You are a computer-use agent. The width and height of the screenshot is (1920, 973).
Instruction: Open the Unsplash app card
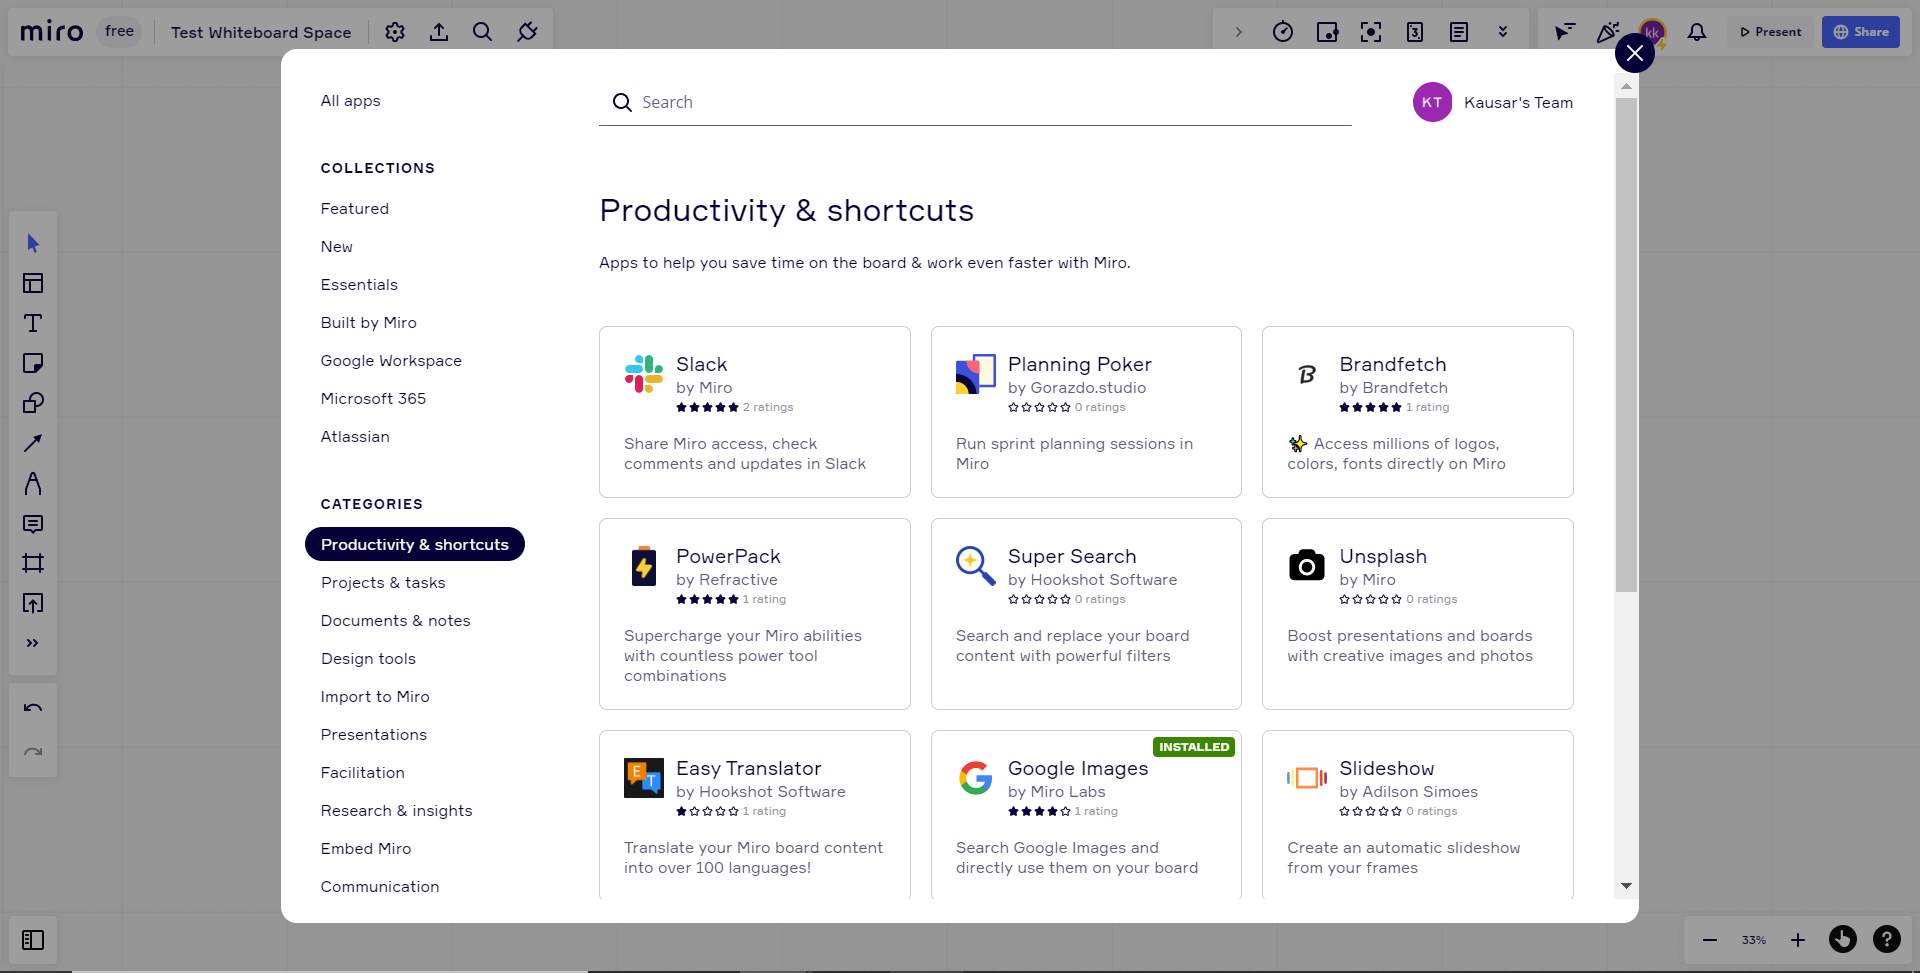[x=1418, y=614]
